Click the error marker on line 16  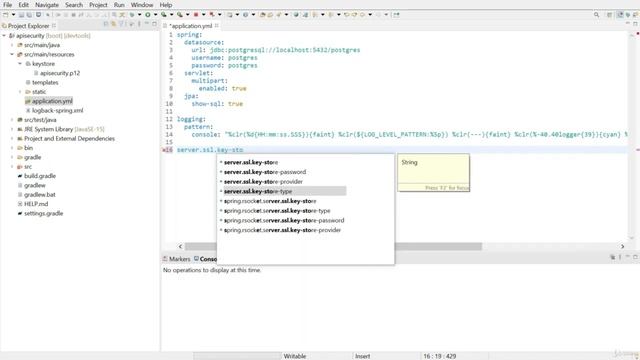pos(165,150)
